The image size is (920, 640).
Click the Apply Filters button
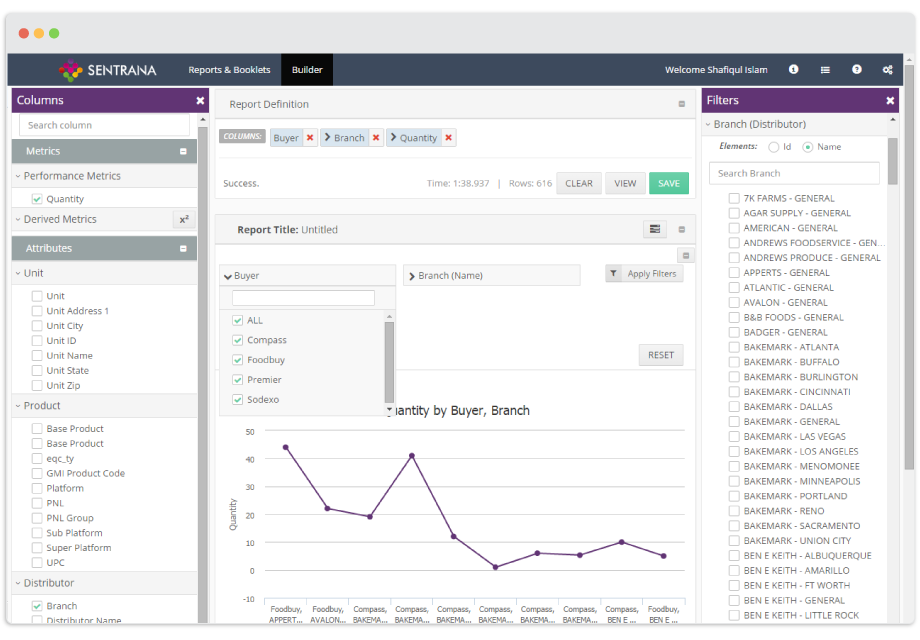tap(644, 273)
